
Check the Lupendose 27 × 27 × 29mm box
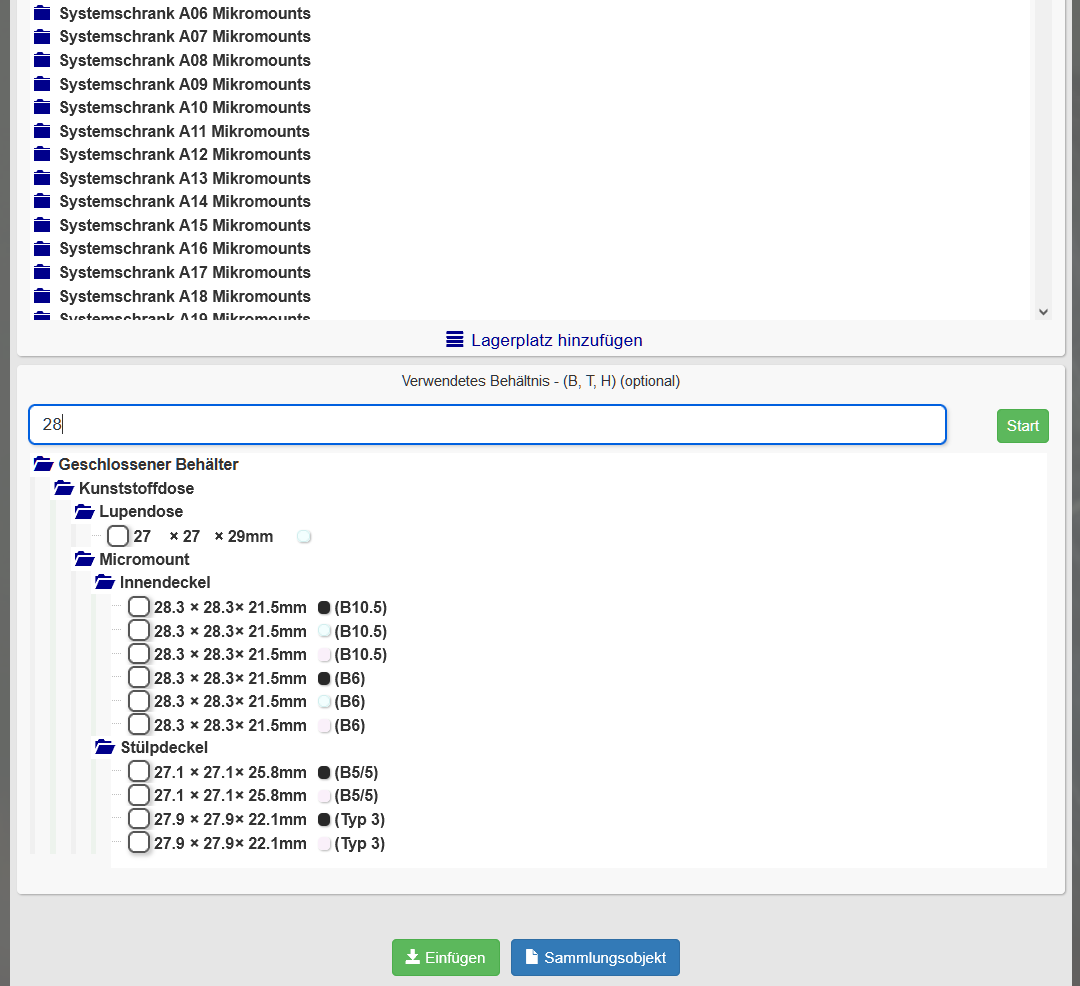[118, 536]
